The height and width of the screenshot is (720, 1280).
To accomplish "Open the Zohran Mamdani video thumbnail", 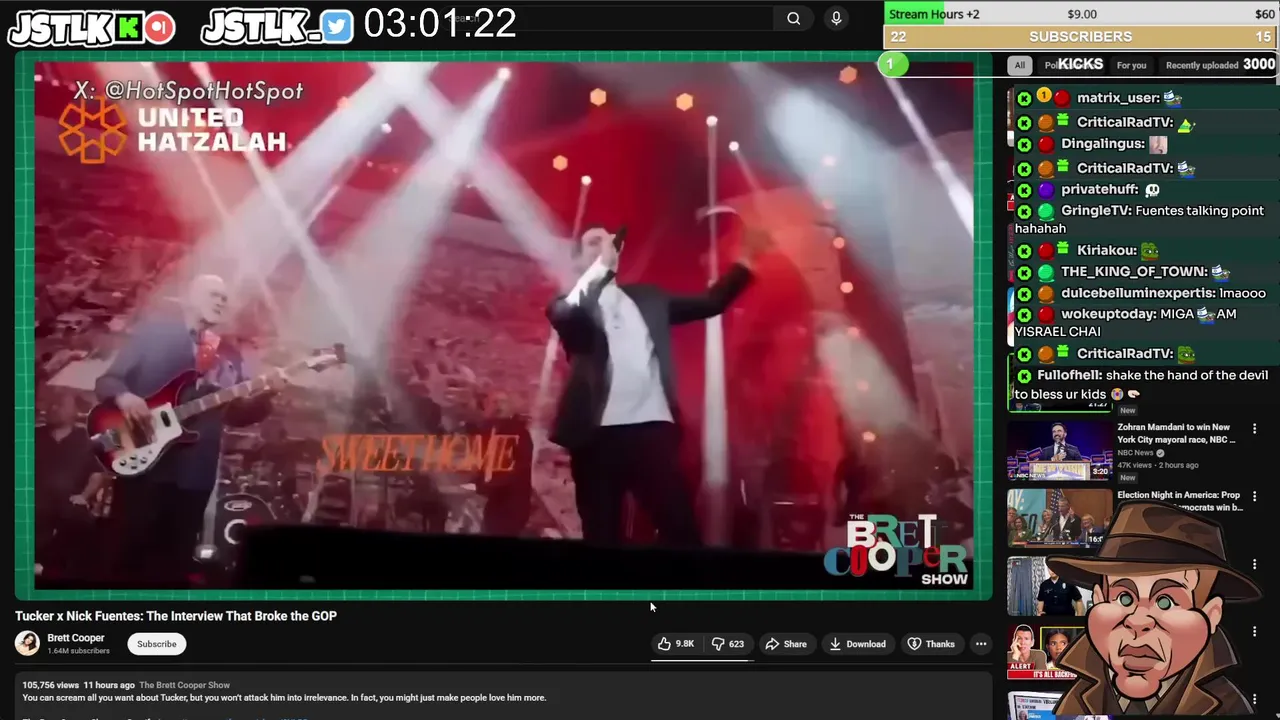I will click(1059, 450).
